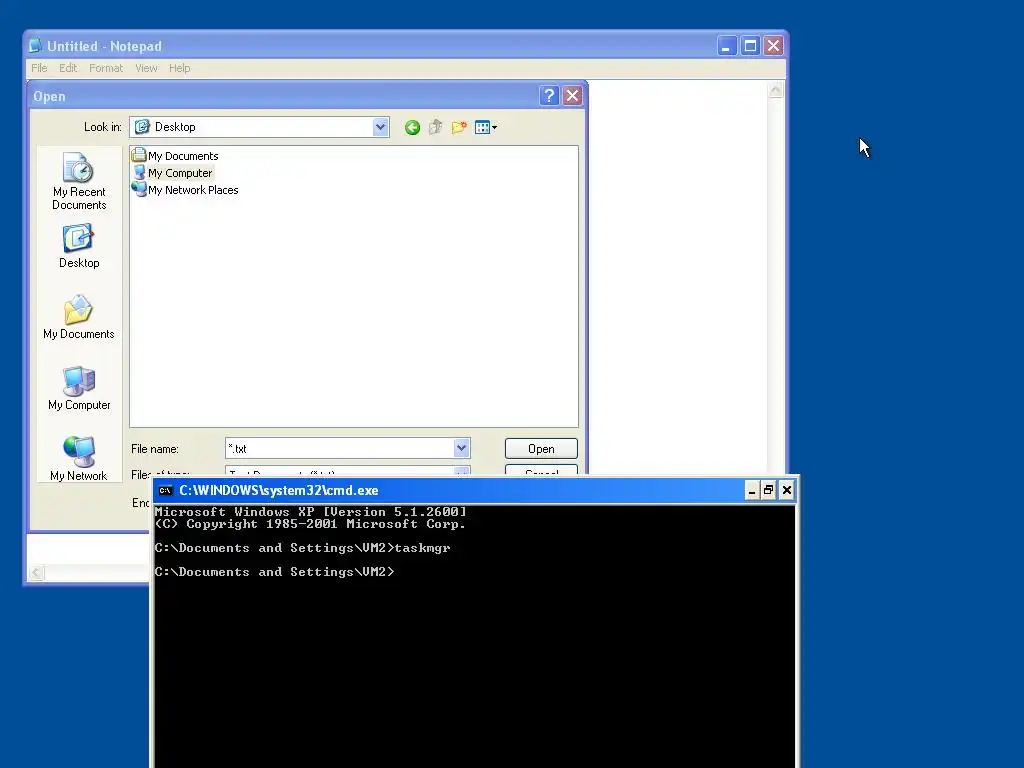Click Notepad vertical scrollbar up arrow
1024x768 pixels.
[776, 90]
